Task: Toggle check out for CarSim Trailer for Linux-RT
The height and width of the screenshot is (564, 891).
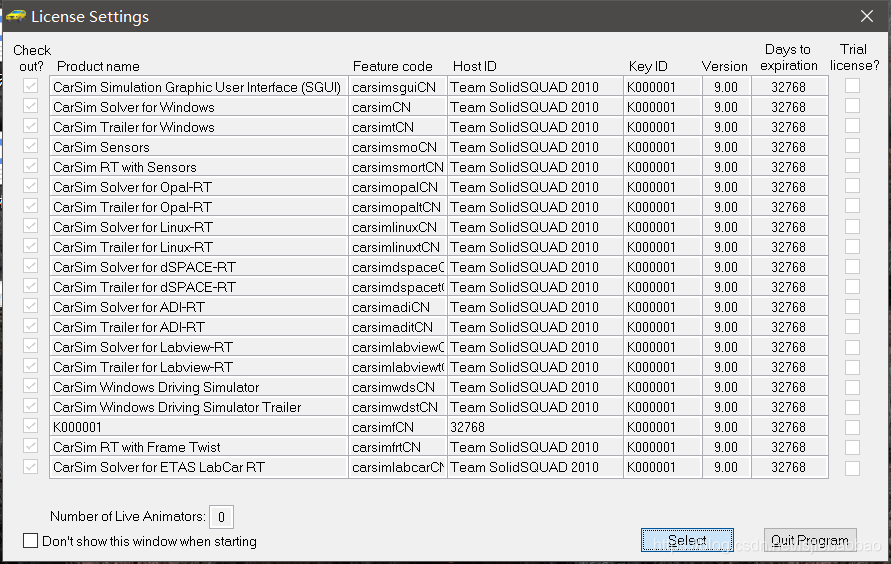Action: [x=31, y=246]
